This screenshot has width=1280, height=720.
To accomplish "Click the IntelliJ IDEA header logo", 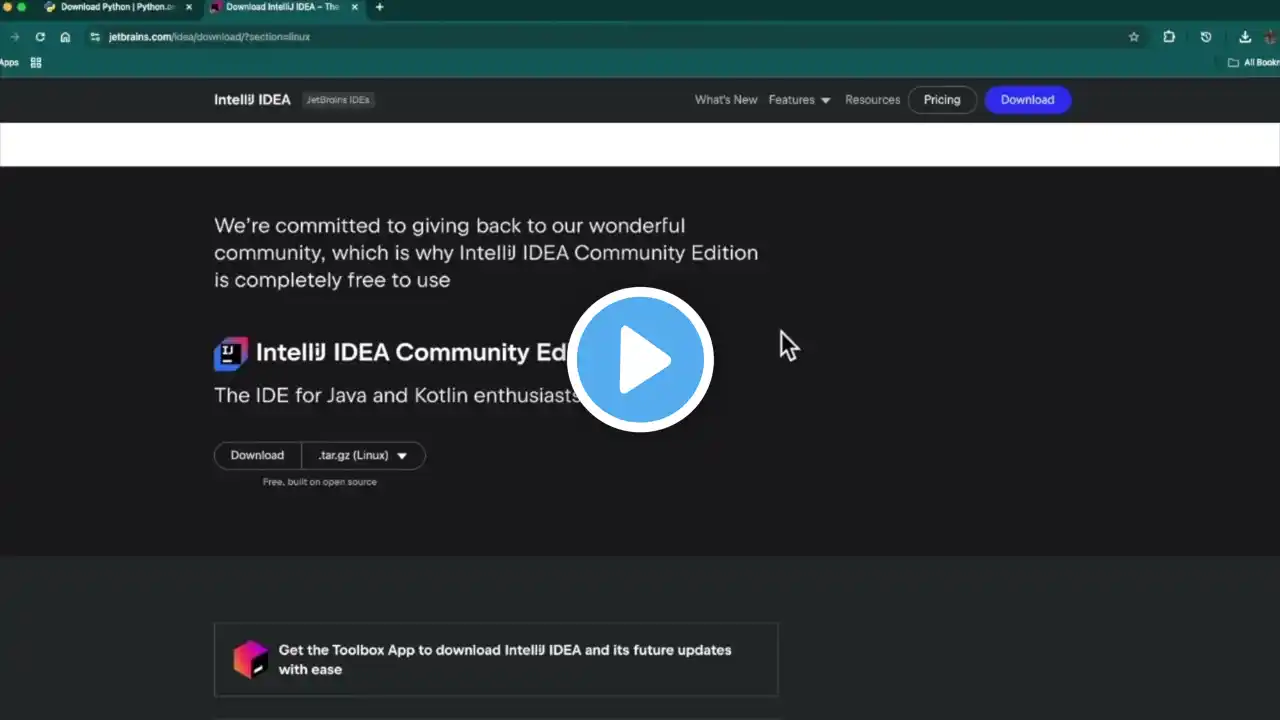I will (x=252, y=100).
